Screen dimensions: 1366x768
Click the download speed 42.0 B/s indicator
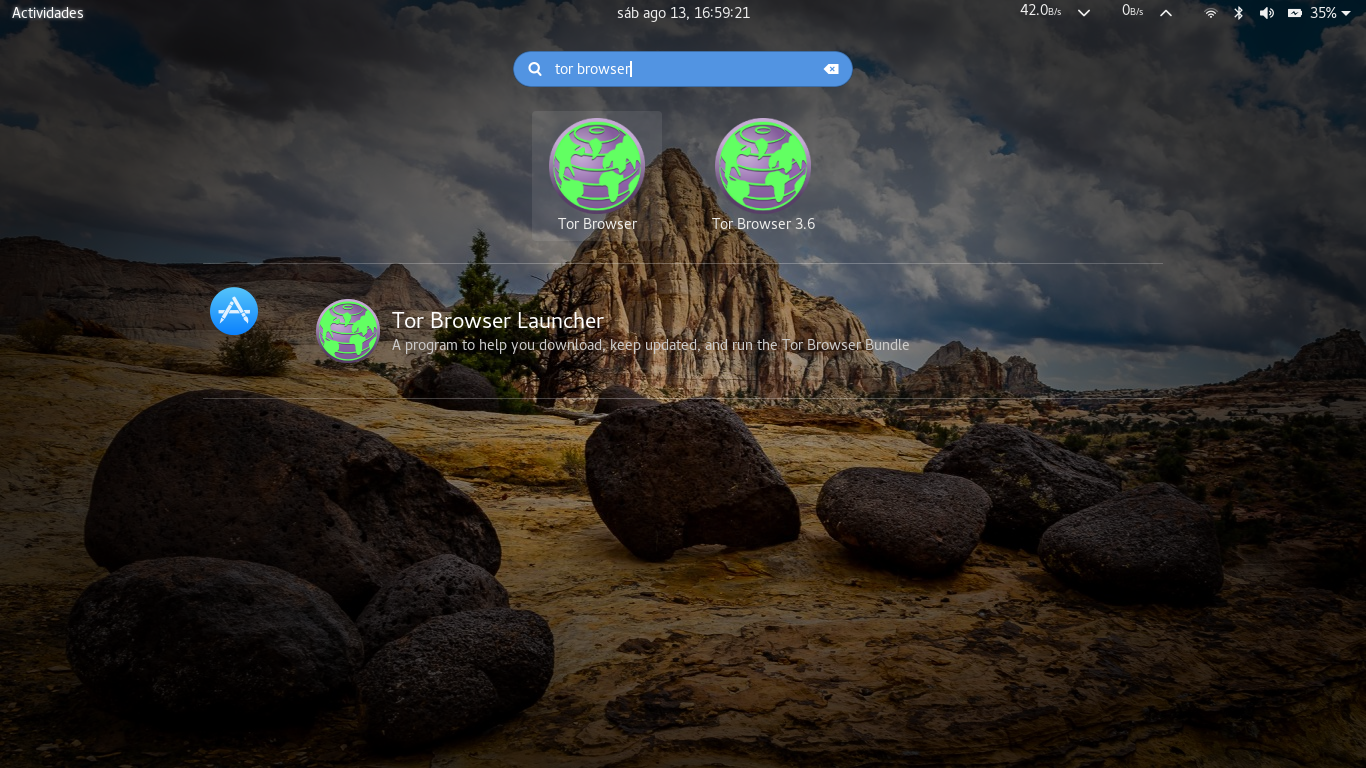[1041, 11]
